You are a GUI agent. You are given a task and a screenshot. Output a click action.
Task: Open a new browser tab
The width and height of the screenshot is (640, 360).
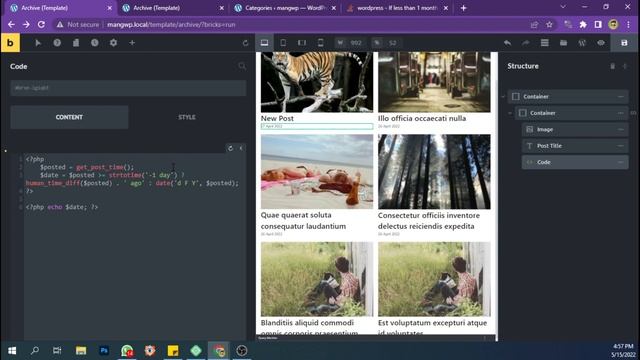coord(463,8)
